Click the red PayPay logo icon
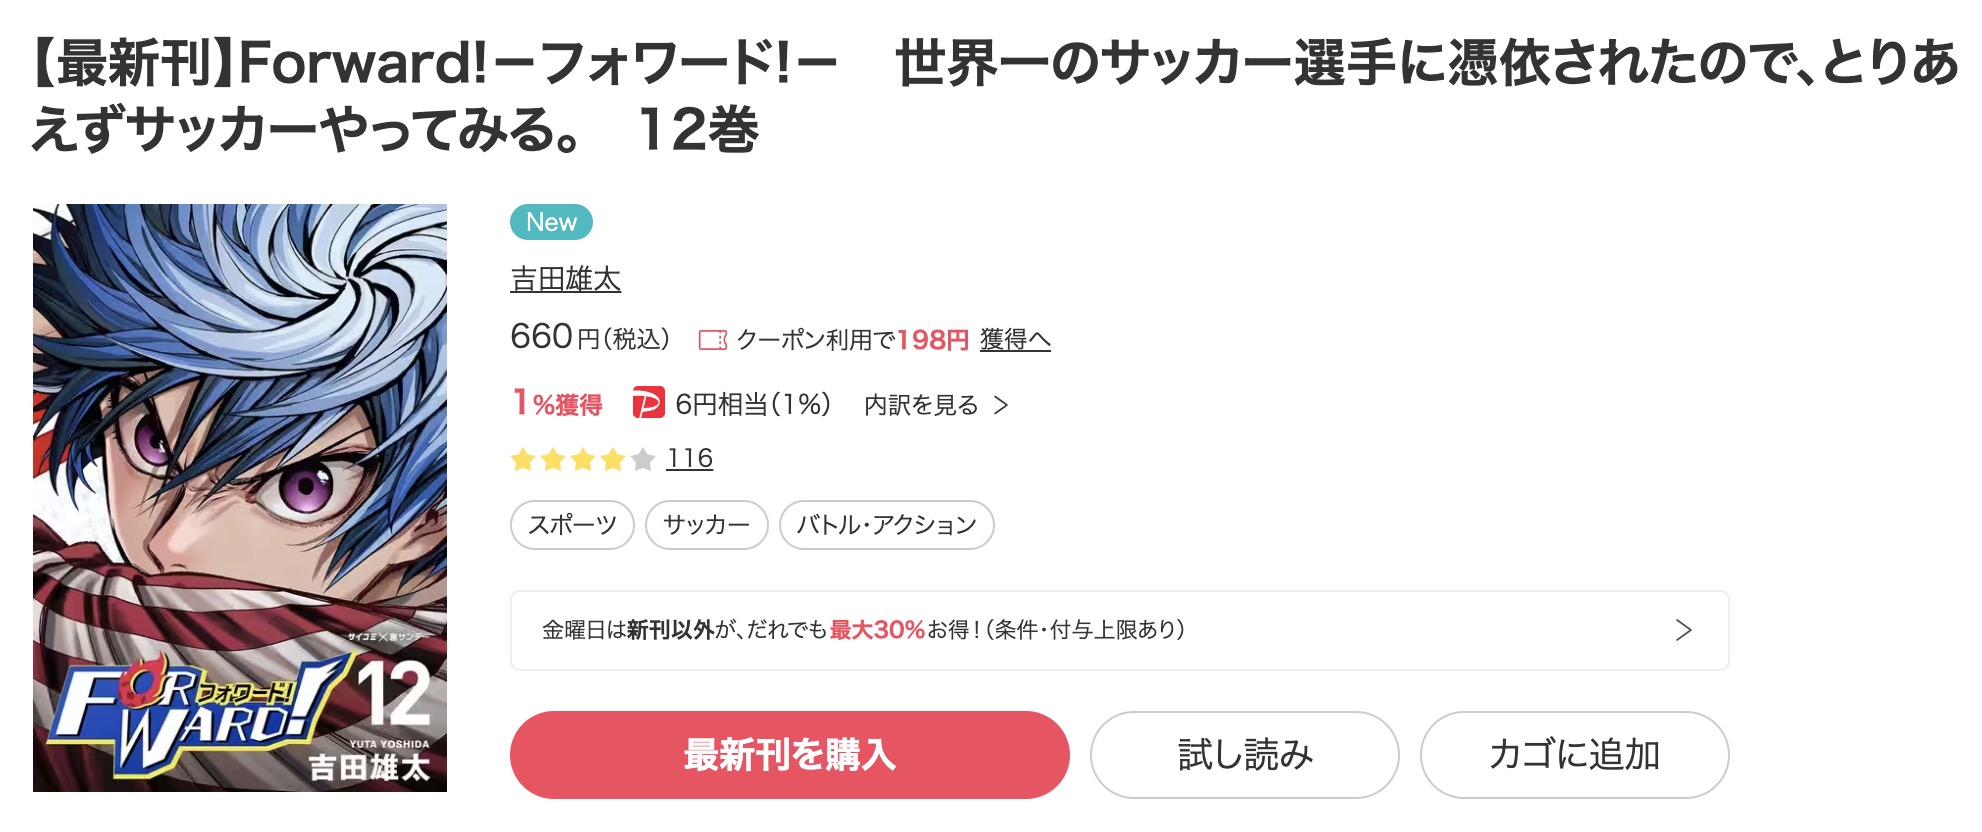Image resolution: width=1982 pixels, height=832 pixels. (648, 404)
